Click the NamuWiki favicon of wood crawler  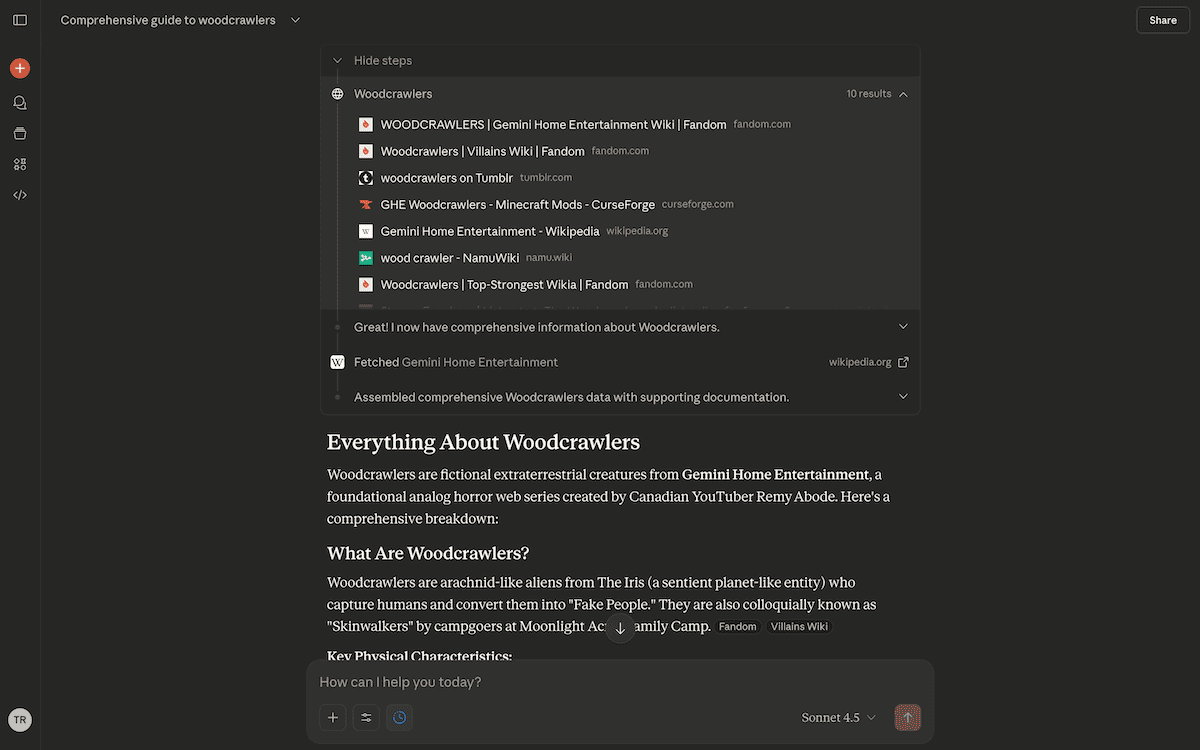[x=366, y=258]
